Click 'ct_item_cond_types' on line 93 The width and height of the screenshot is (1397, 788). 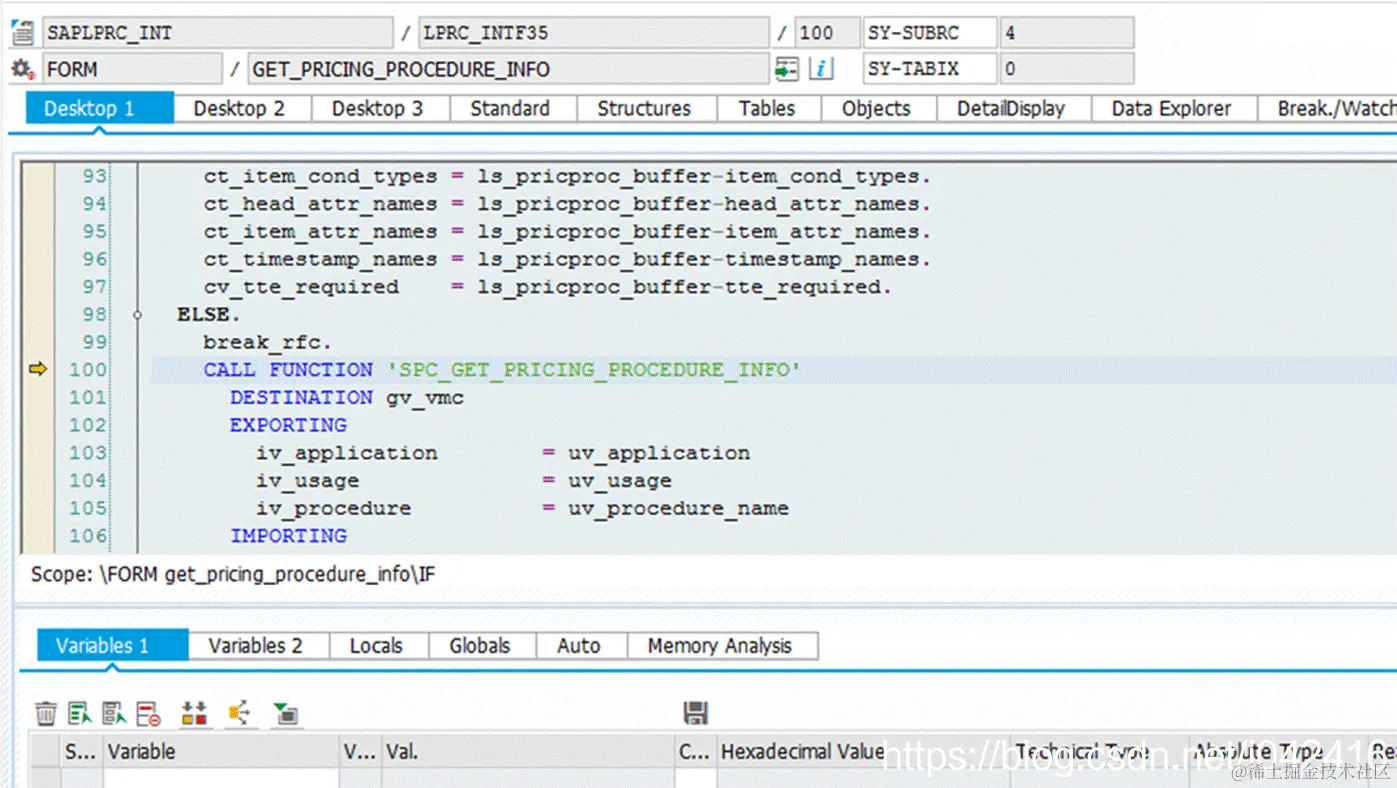pyautogui.click(x=321, y=176)
